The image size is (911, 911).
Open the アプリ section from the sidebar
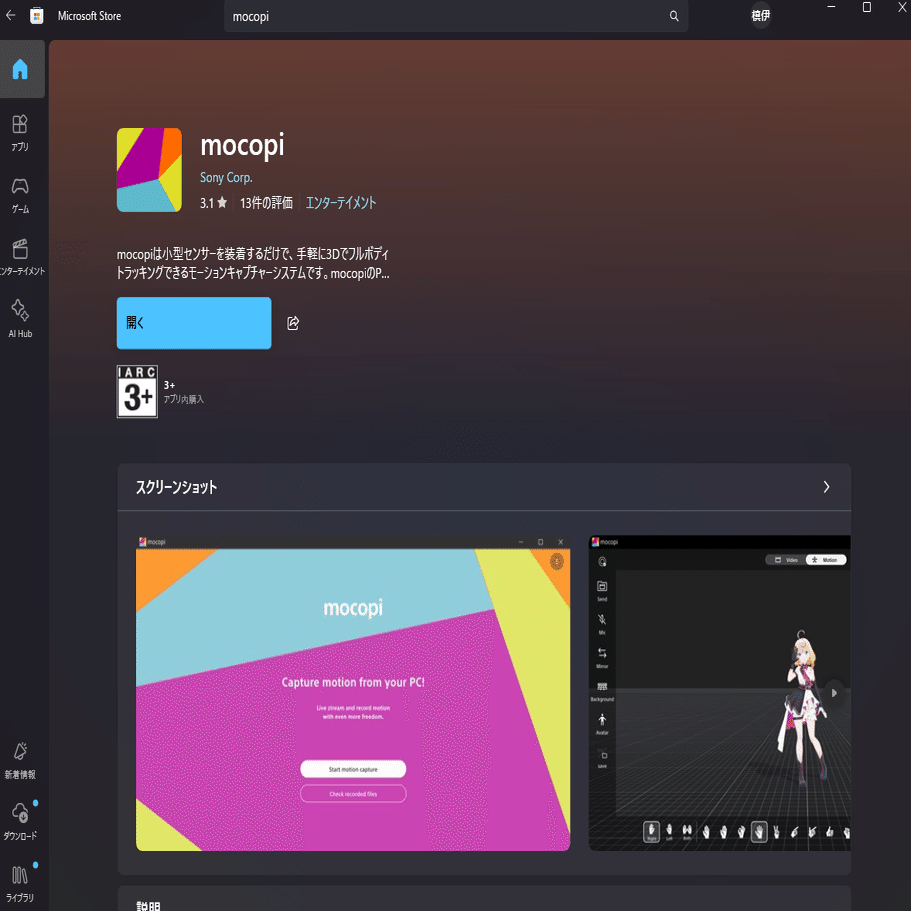pos(21,131)
